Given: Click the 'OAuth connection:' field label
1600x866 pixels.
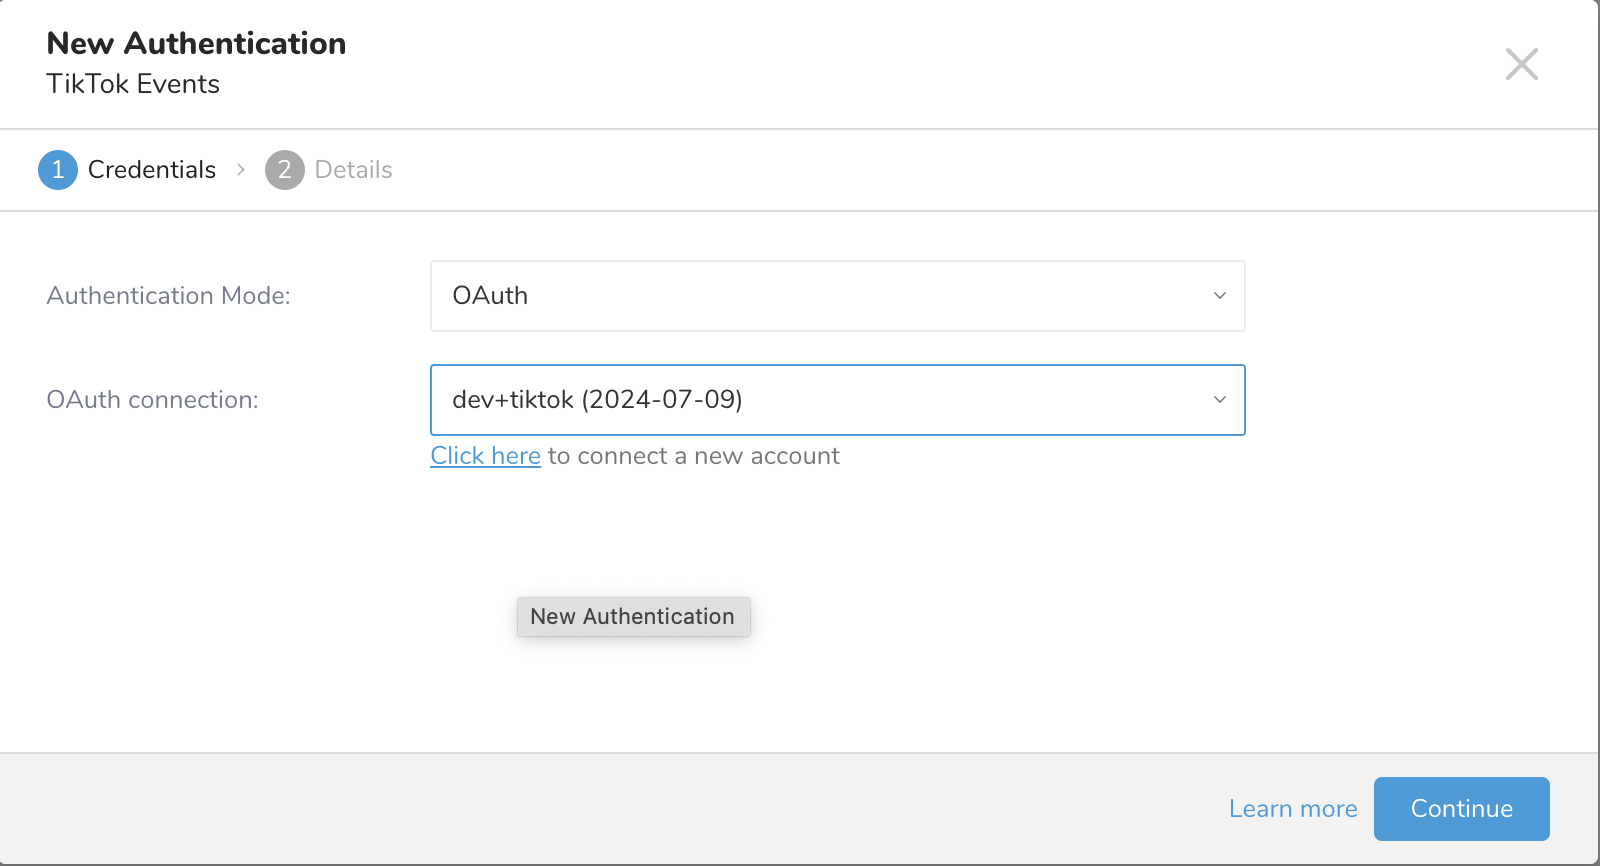Looking at the screenshot, I should [152, 400].
